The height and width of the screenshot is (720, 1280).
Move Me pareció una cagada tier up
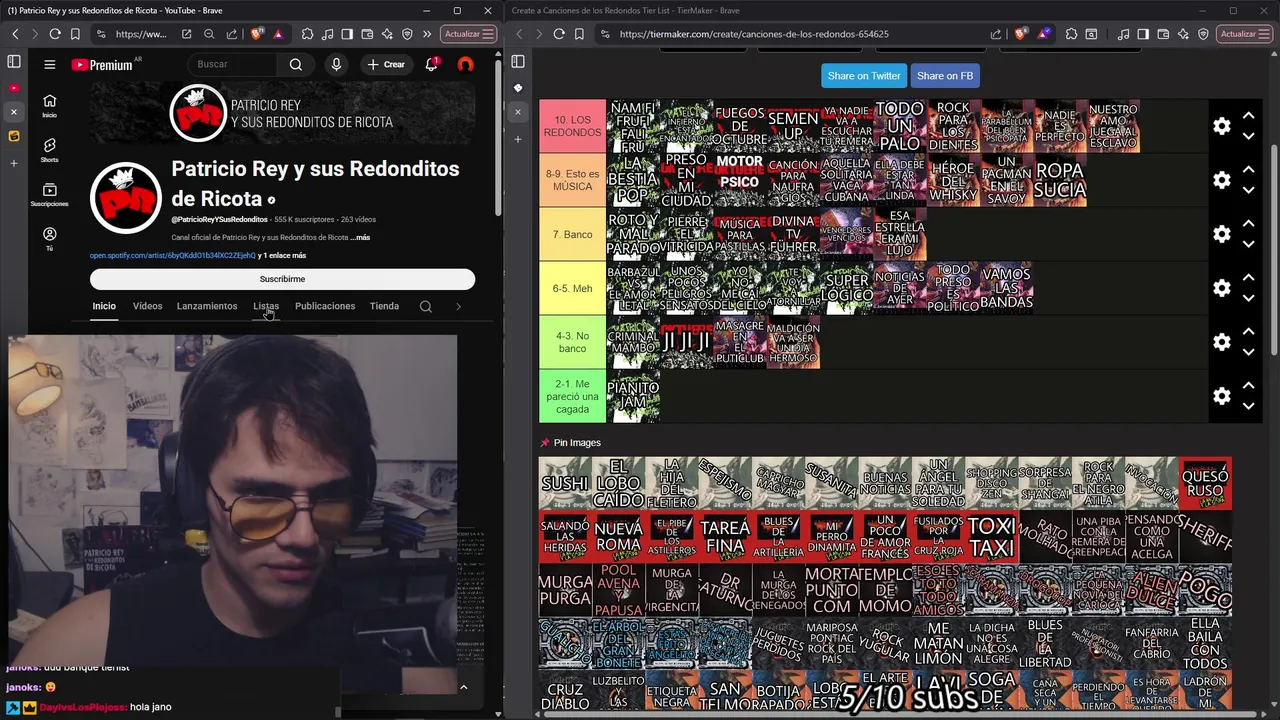coord(1248,385)
